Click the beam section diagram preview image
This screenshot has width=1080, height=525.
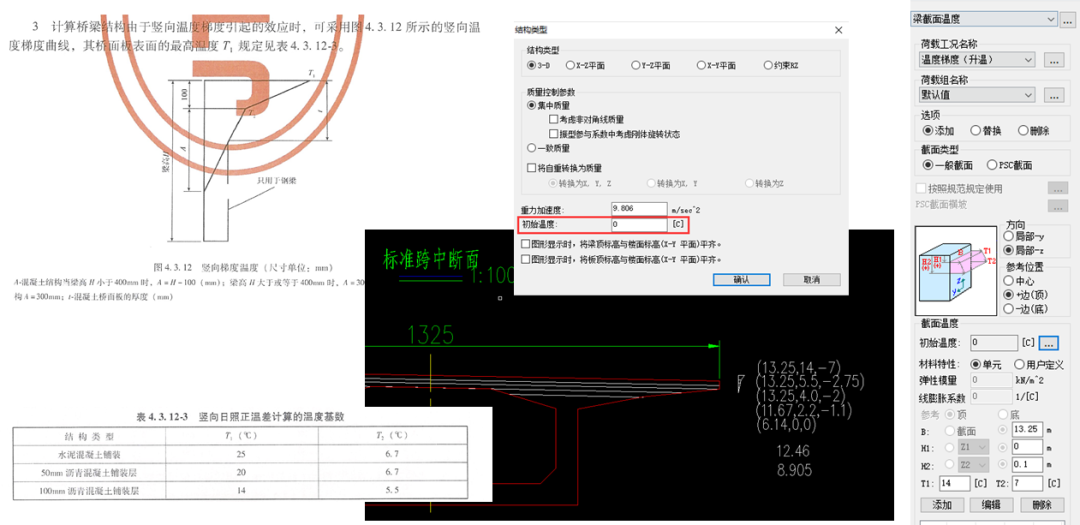pos(956,271)
